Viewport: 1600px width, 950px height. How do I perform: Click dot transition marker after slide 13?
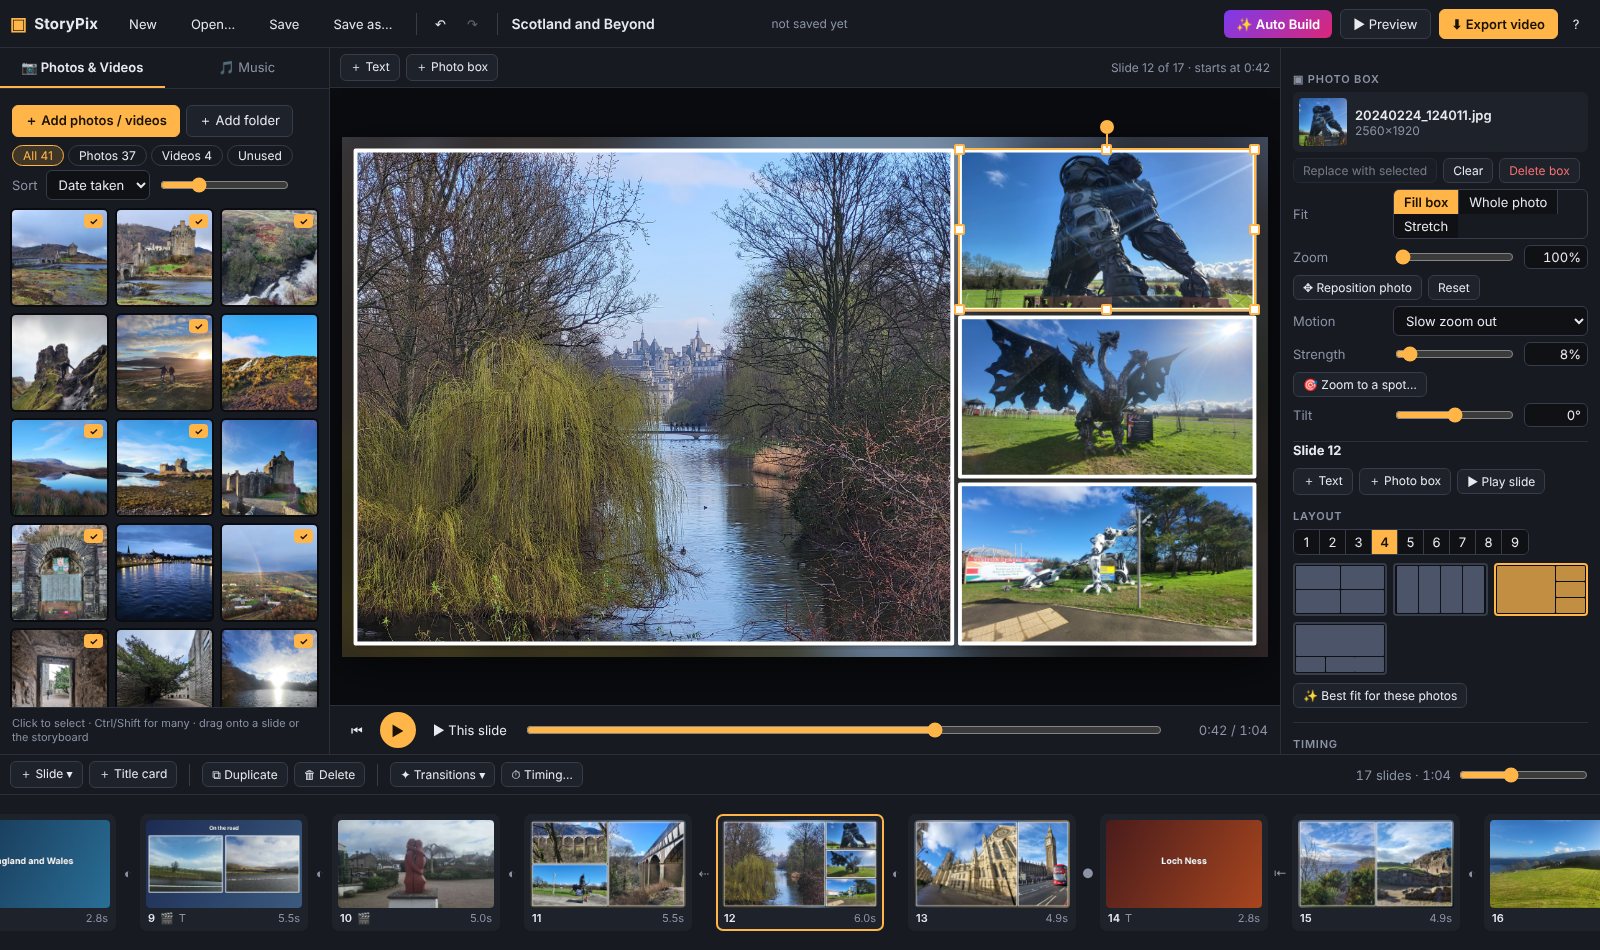point(1088,873)
